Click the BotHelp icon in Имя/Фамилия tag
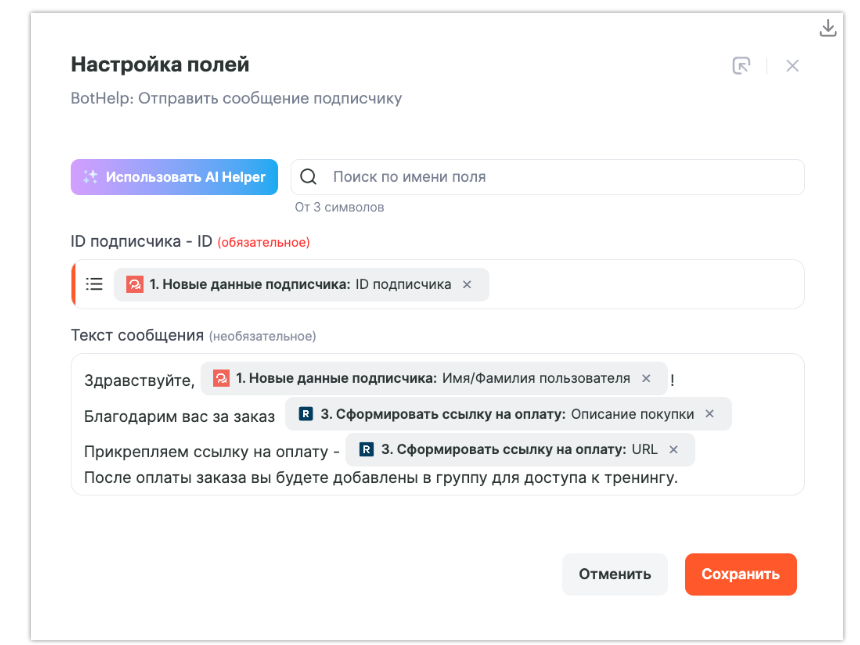Screen dimensions: 860x645 (x=221, y=379)
